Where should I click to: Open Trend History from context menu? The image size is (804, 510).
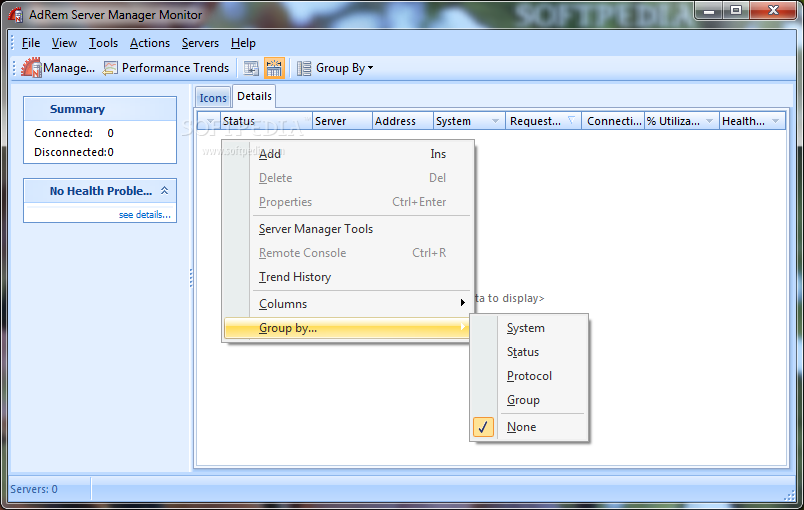point(347,277)
